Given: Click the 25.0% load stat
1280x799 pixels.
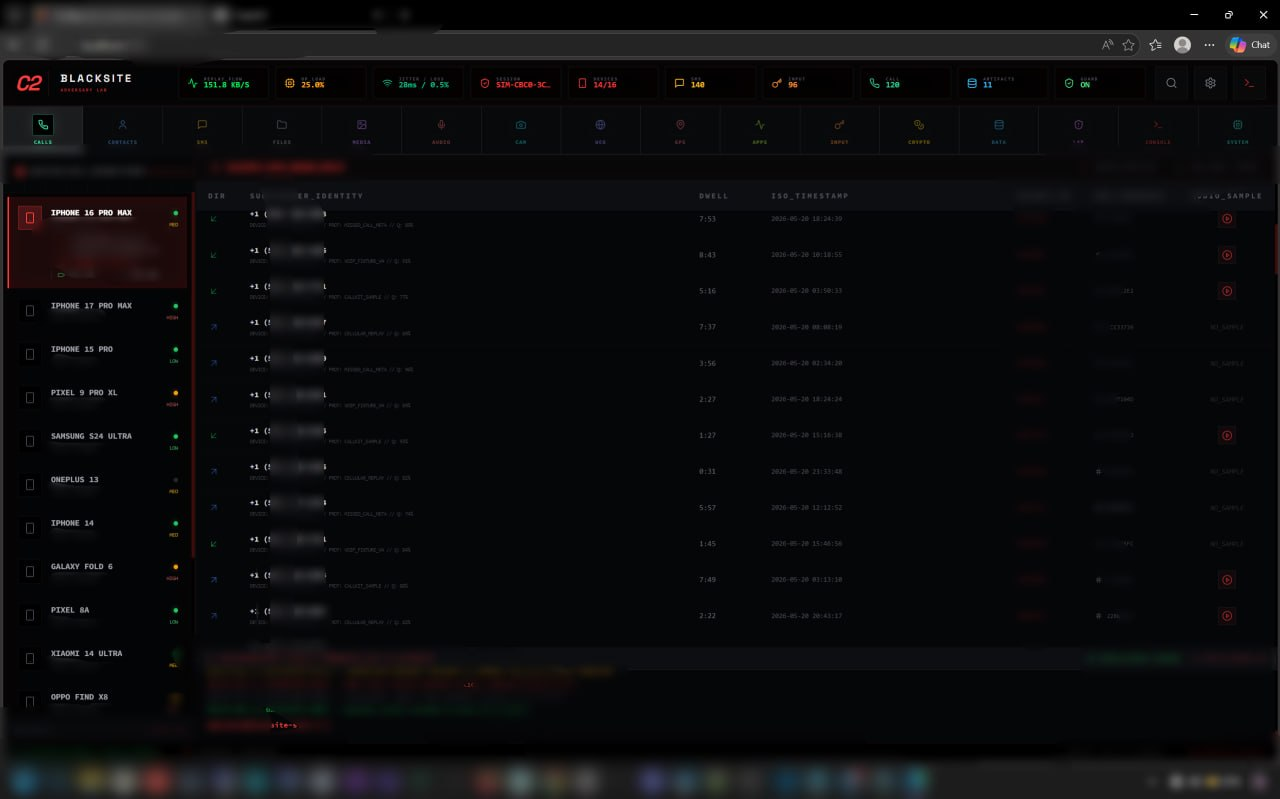Looking at the screenshot, I should point(321,83).
